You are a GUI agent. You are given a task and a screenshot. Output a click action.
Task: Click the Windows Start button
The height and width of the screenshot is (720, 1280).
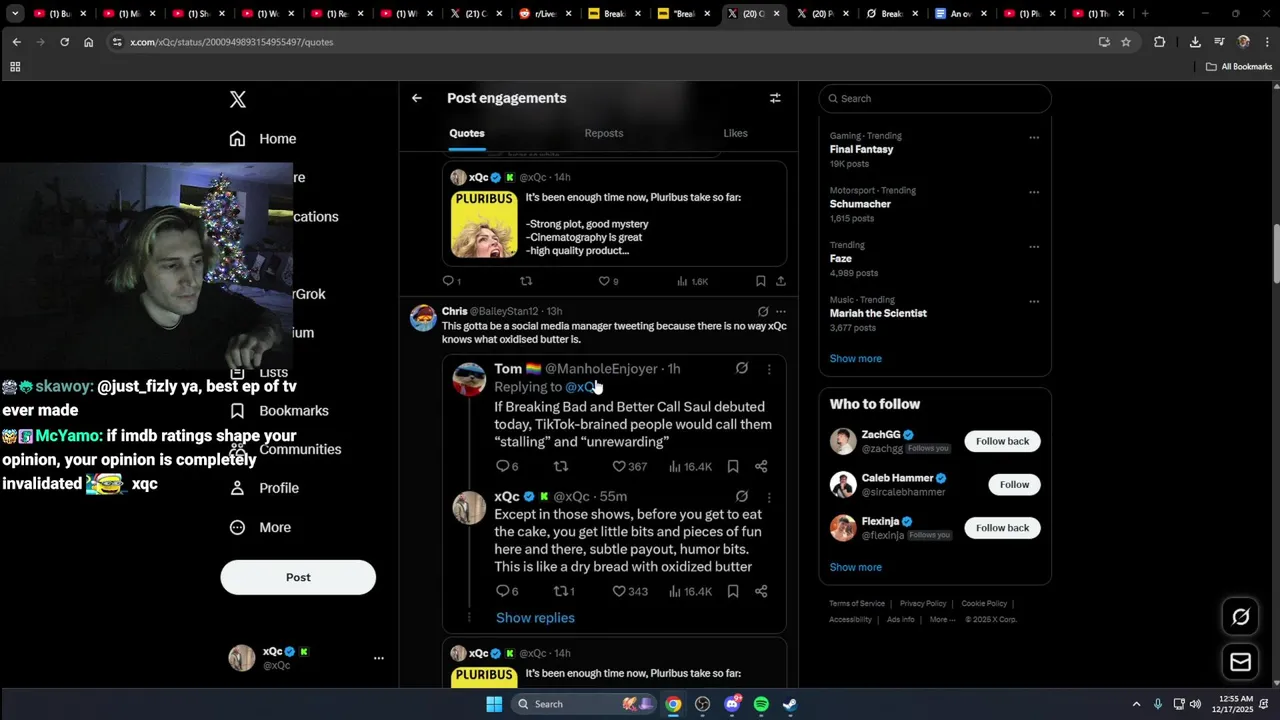[x=494, y=704]
